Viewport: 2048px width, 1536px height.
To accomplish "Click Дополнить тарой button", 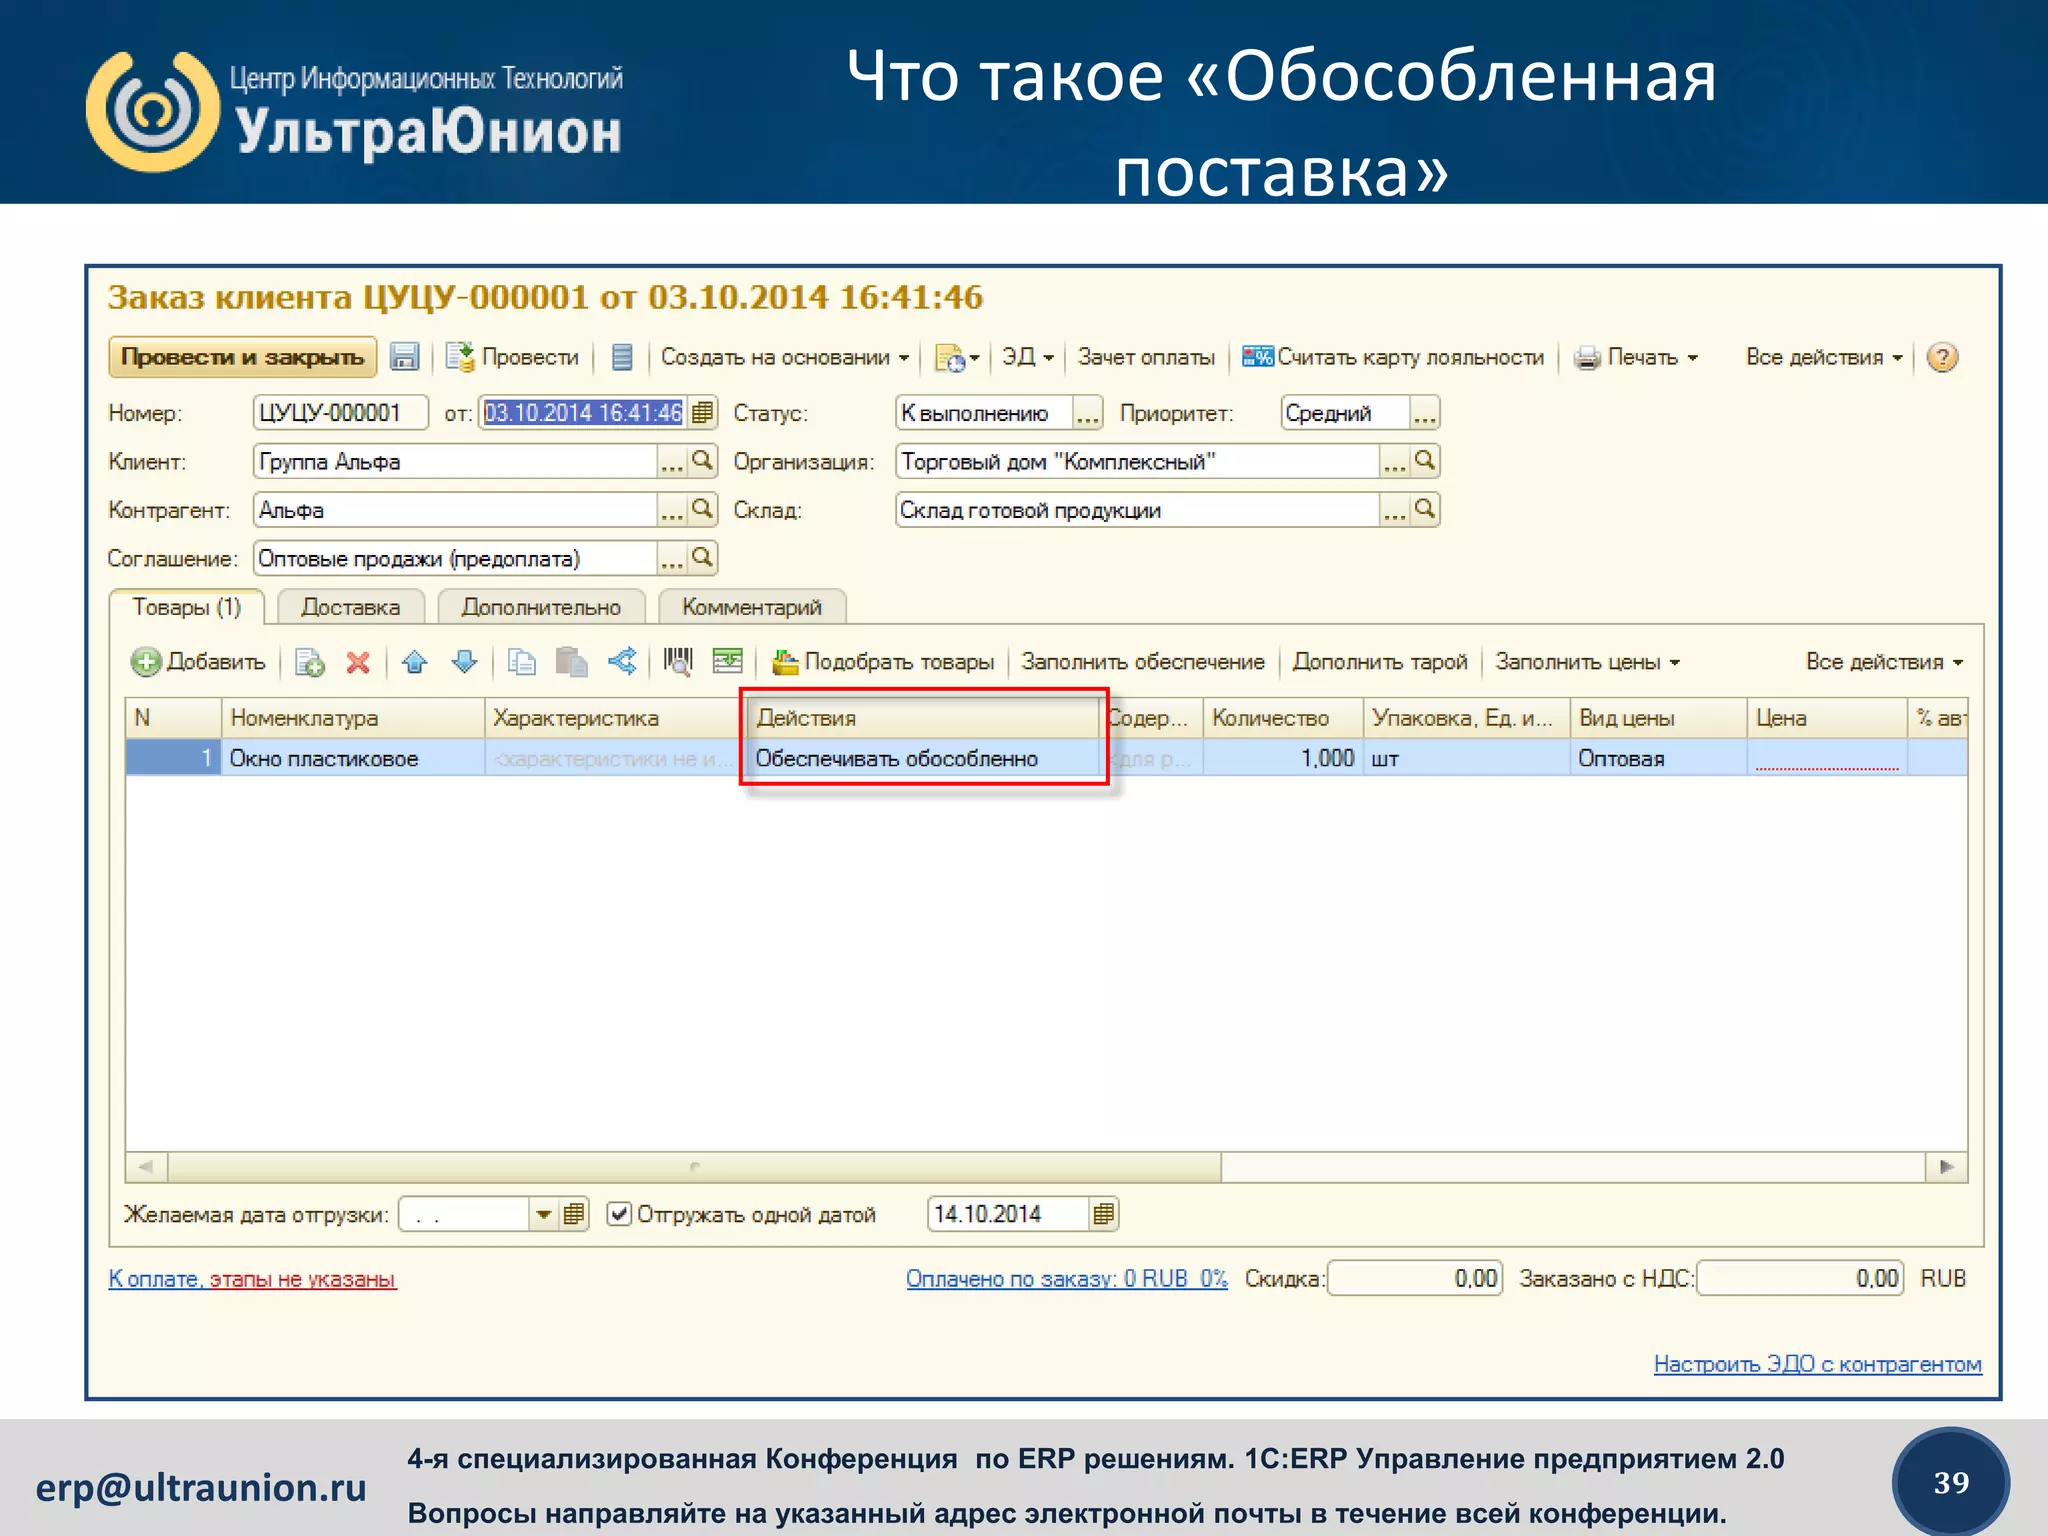I will click(x=1380, y=662).
